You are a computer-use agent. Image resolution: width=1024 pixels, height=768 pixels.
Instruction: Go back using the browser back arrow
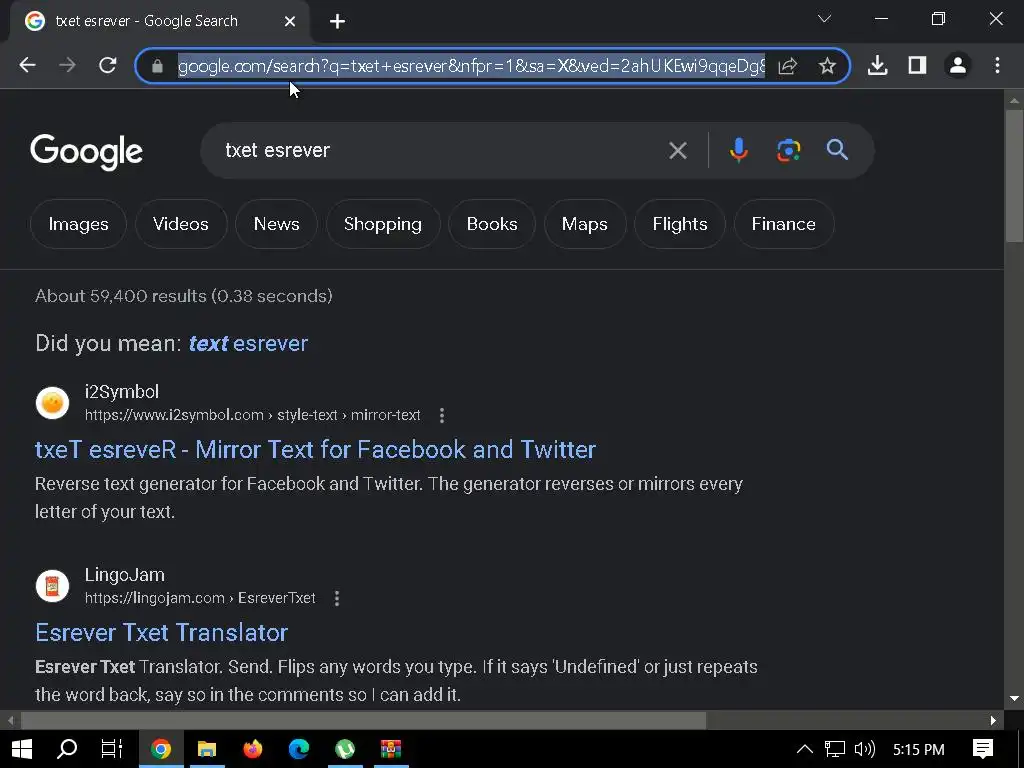point(27,65)
